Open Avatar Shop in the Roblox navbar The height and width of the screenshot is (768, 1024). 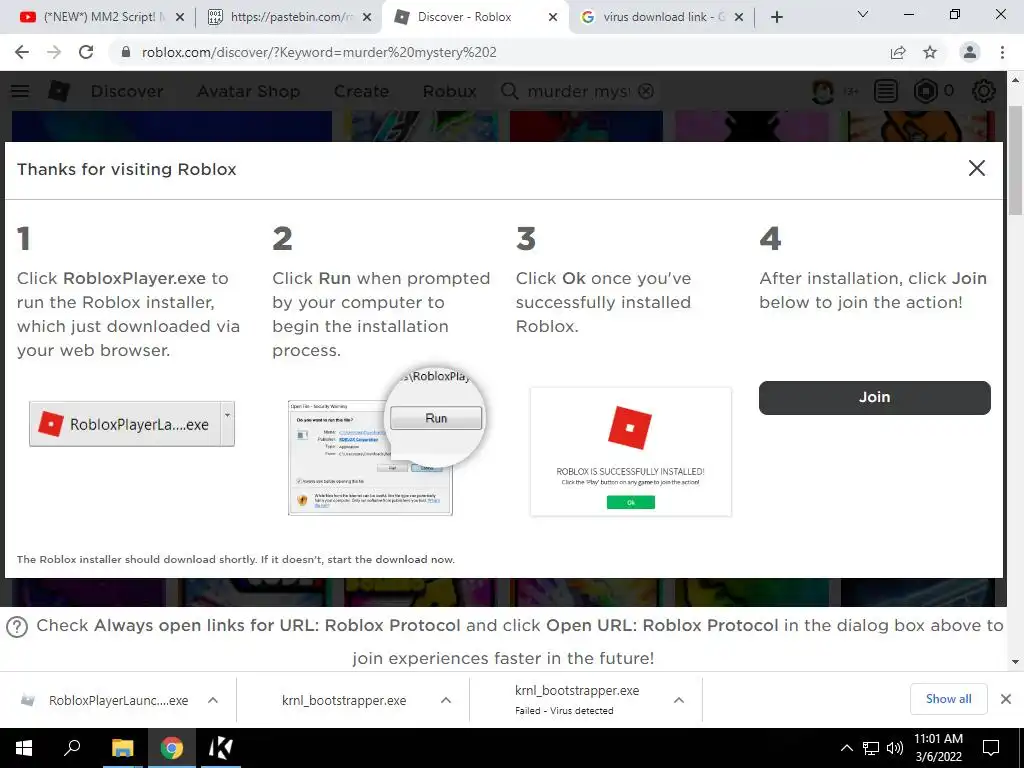[x=249, y=91]
